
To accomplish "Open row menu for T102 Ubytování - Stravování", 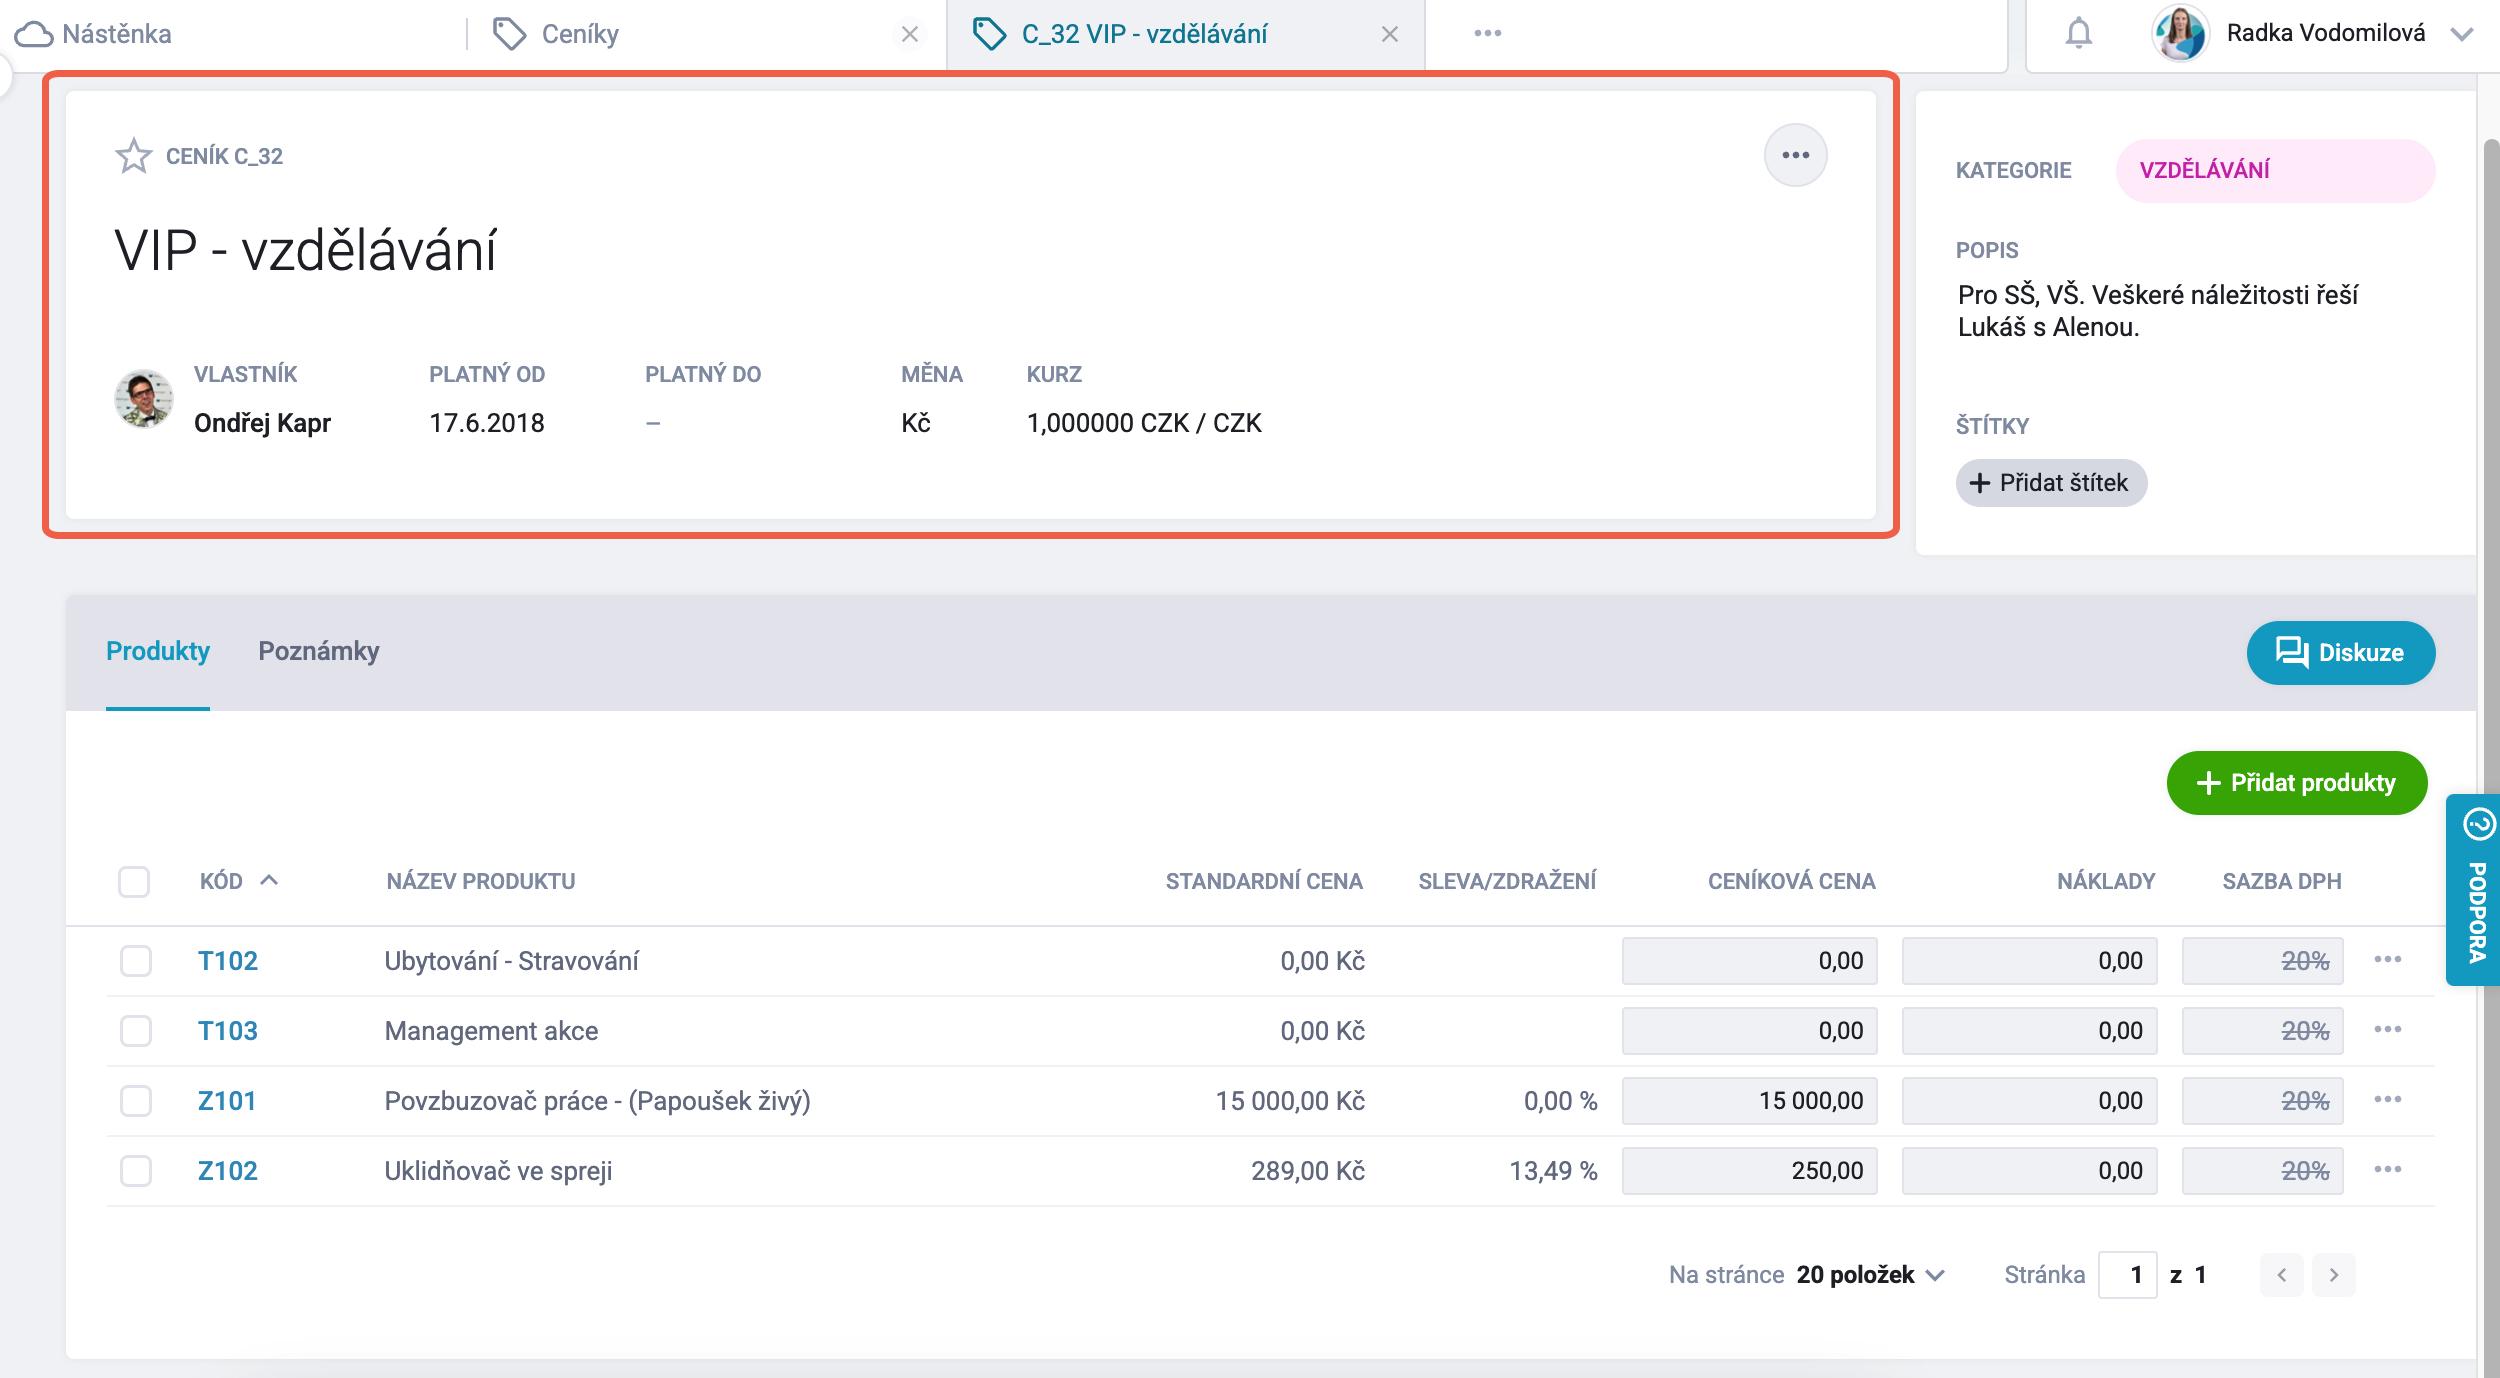I will pos(2387,960).
